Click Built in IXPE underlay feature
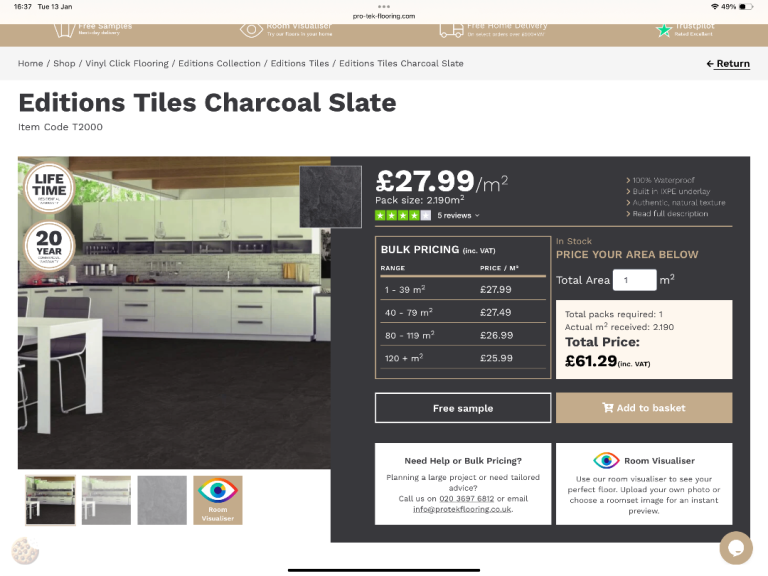 671,192
